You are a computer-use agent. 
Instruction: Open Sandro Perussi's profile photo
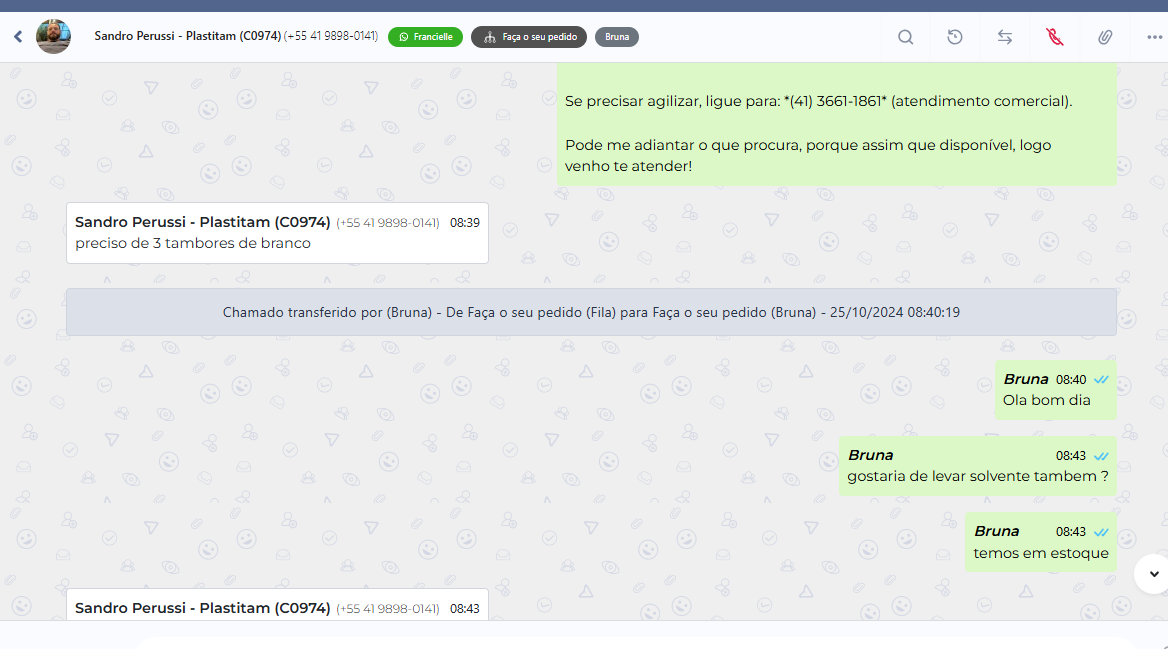[x=53, y=37]
